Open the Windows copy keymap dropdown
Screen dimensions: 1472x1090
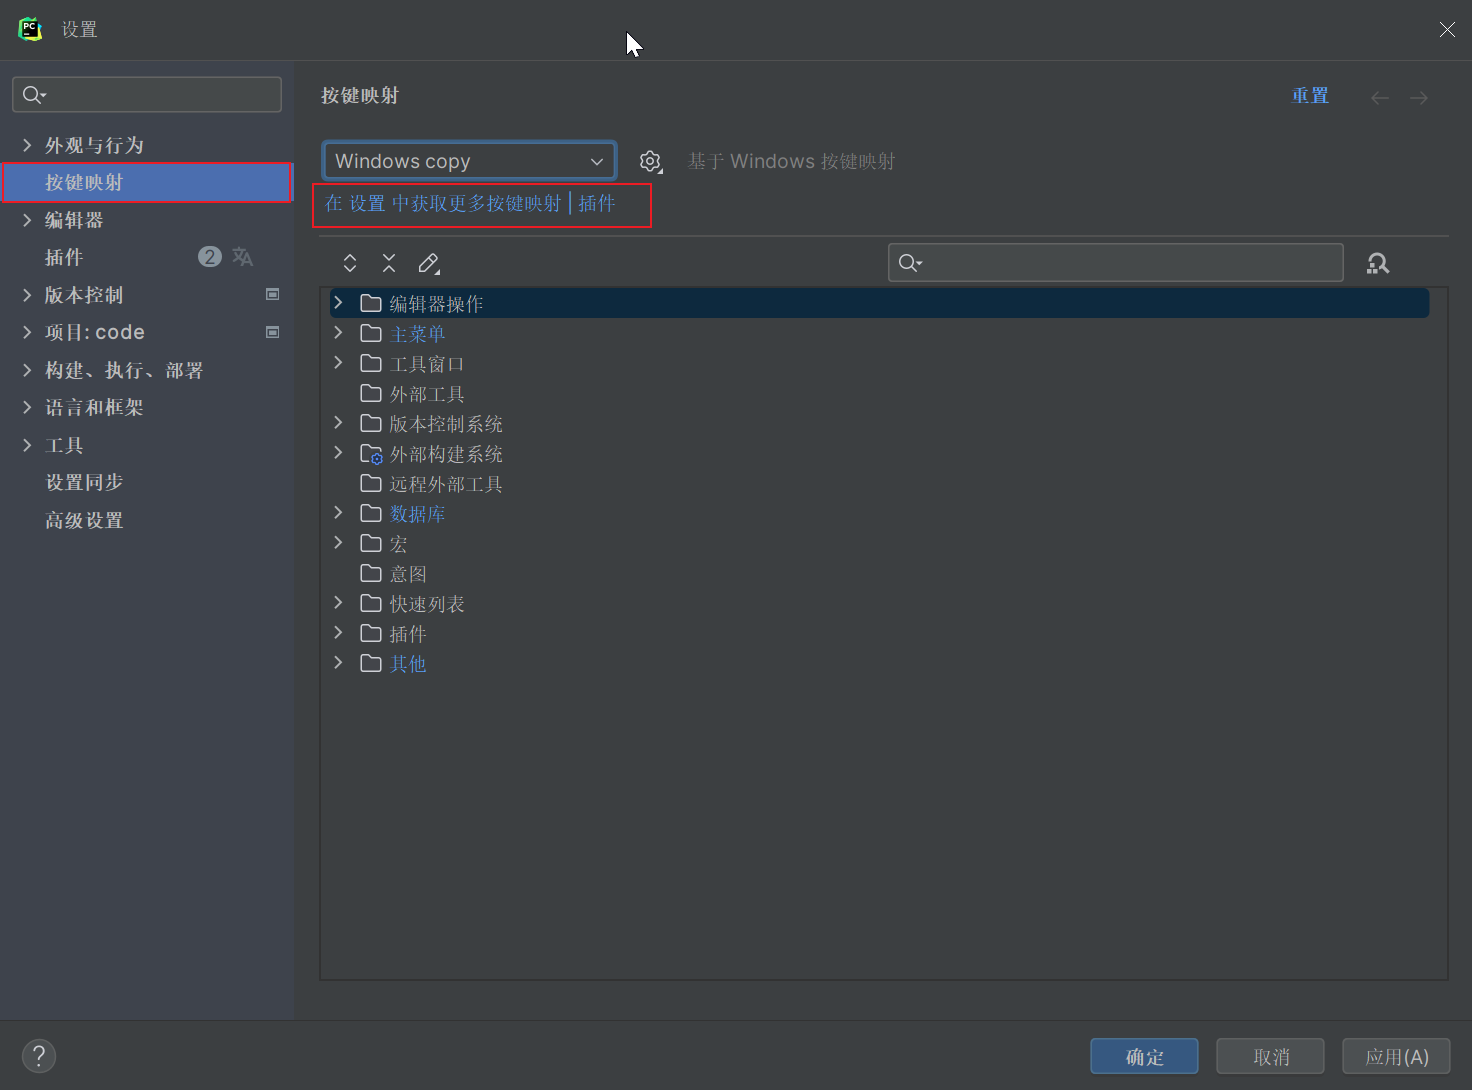pyautogui.click(x=469, y=161)
